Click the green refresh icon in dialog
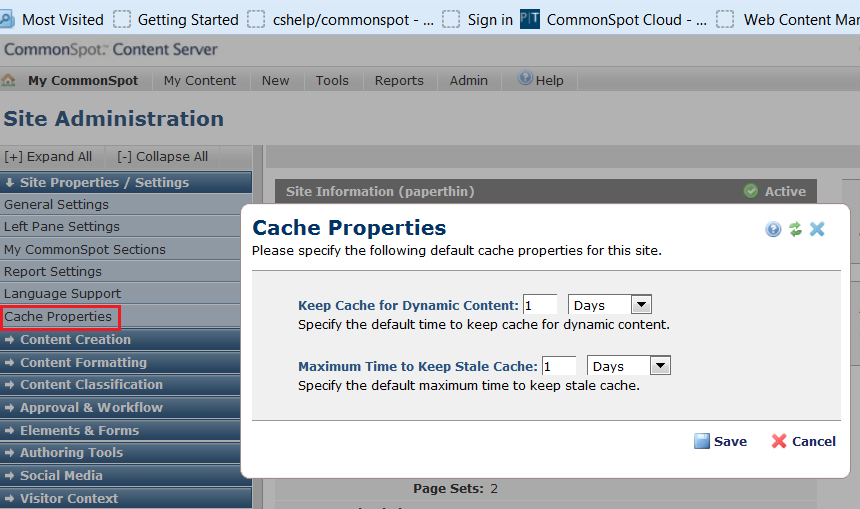The image size is (860, 509). point(795,229)
